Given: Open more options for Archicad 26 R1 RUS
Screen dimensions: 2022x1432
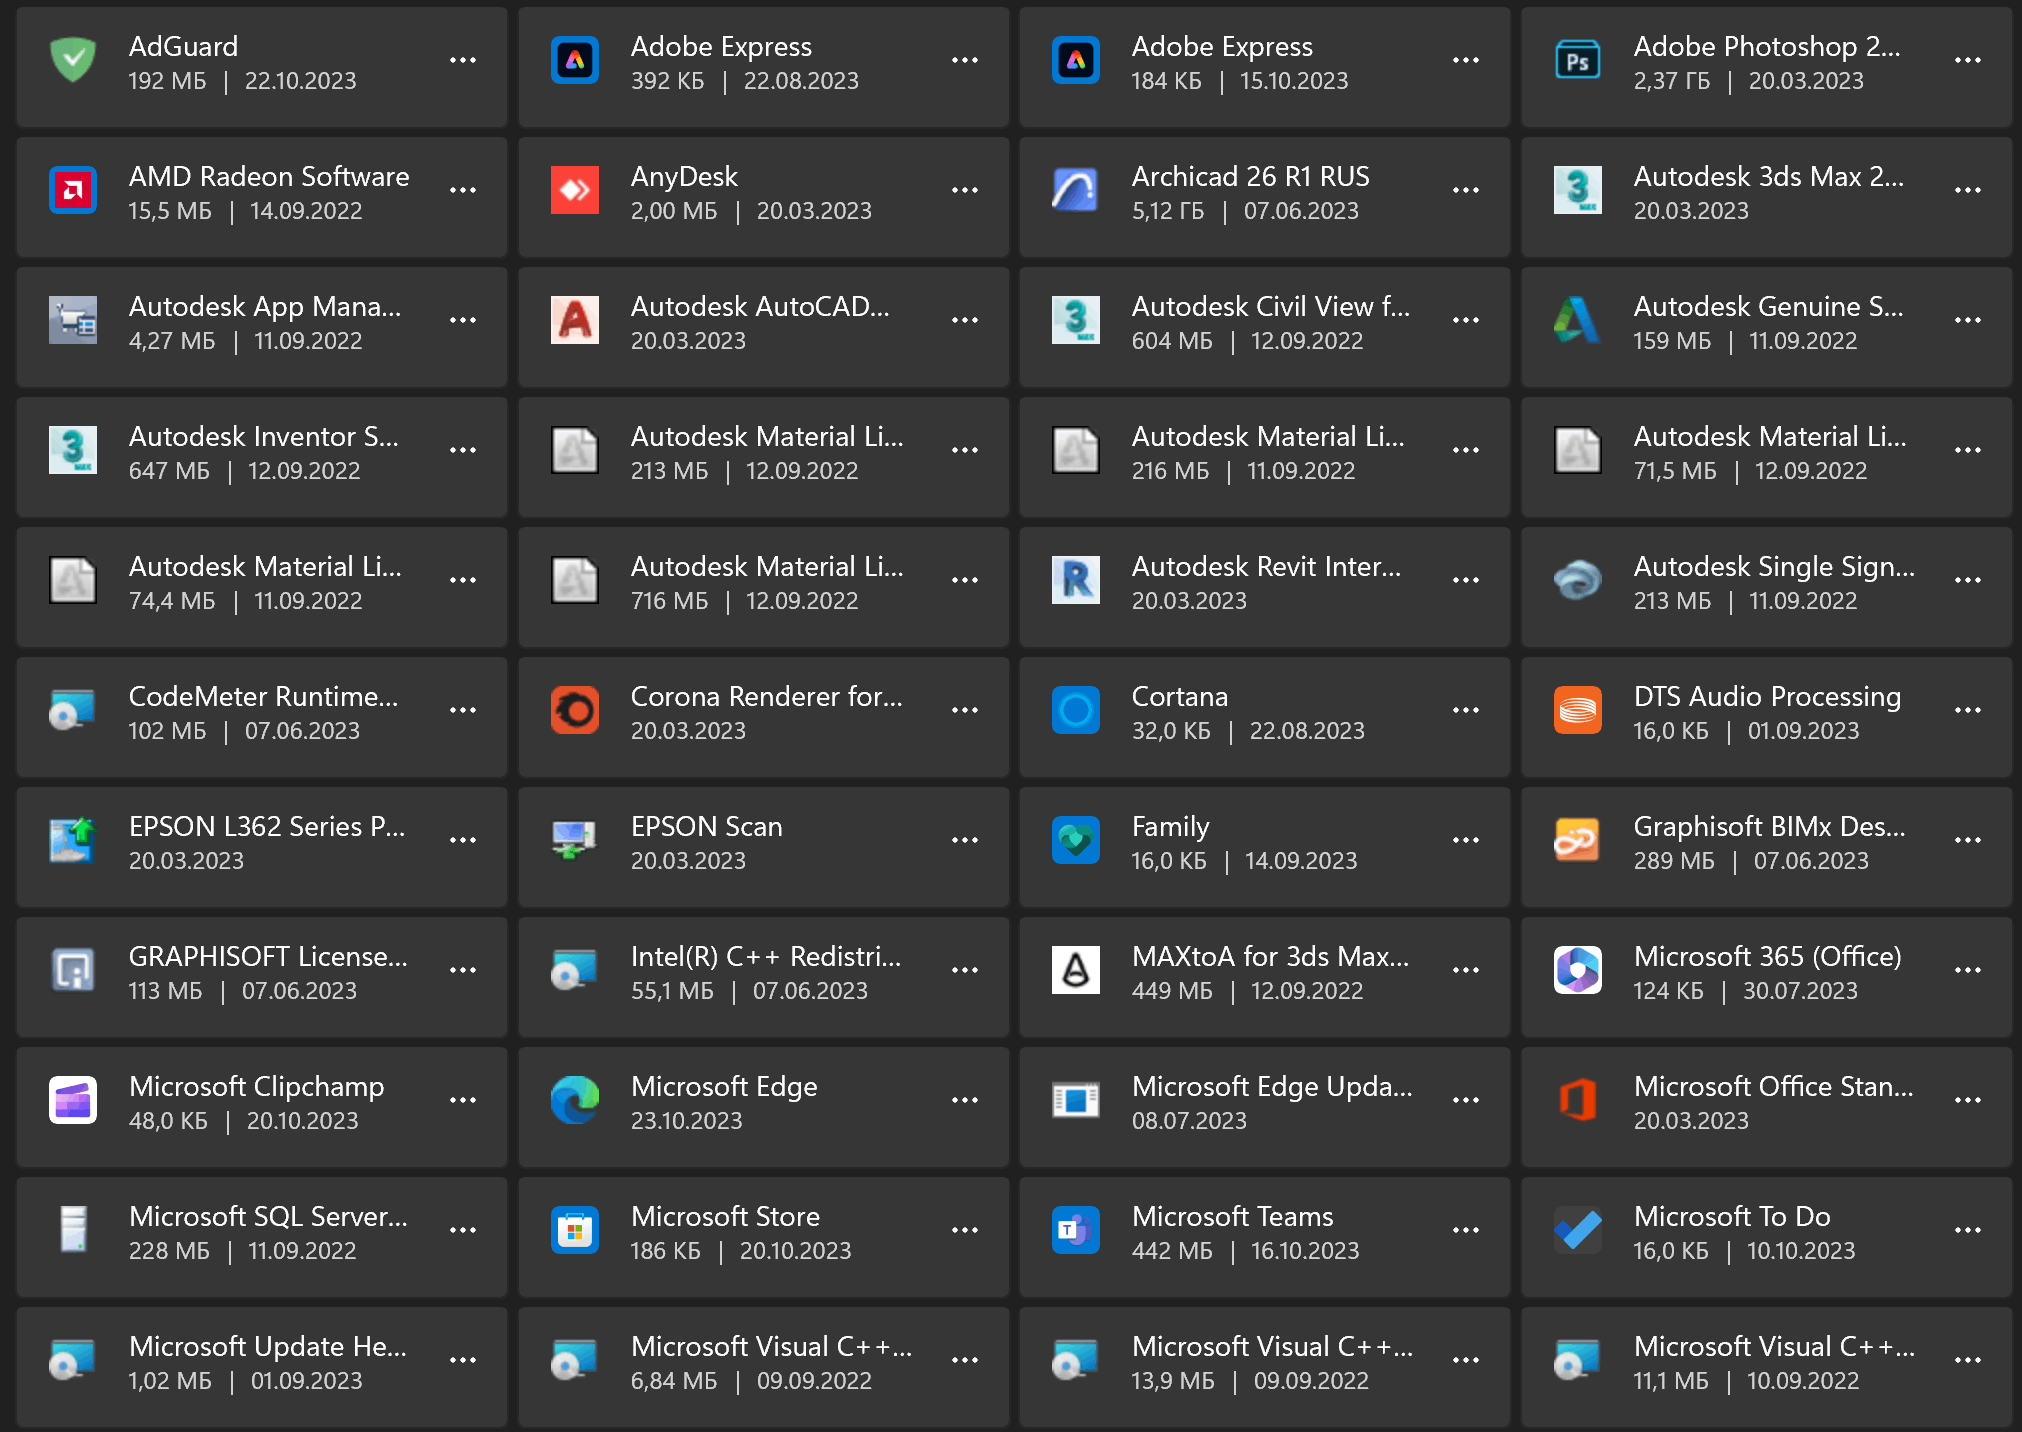Looking at the screenshot, I should coord(1466,191).
